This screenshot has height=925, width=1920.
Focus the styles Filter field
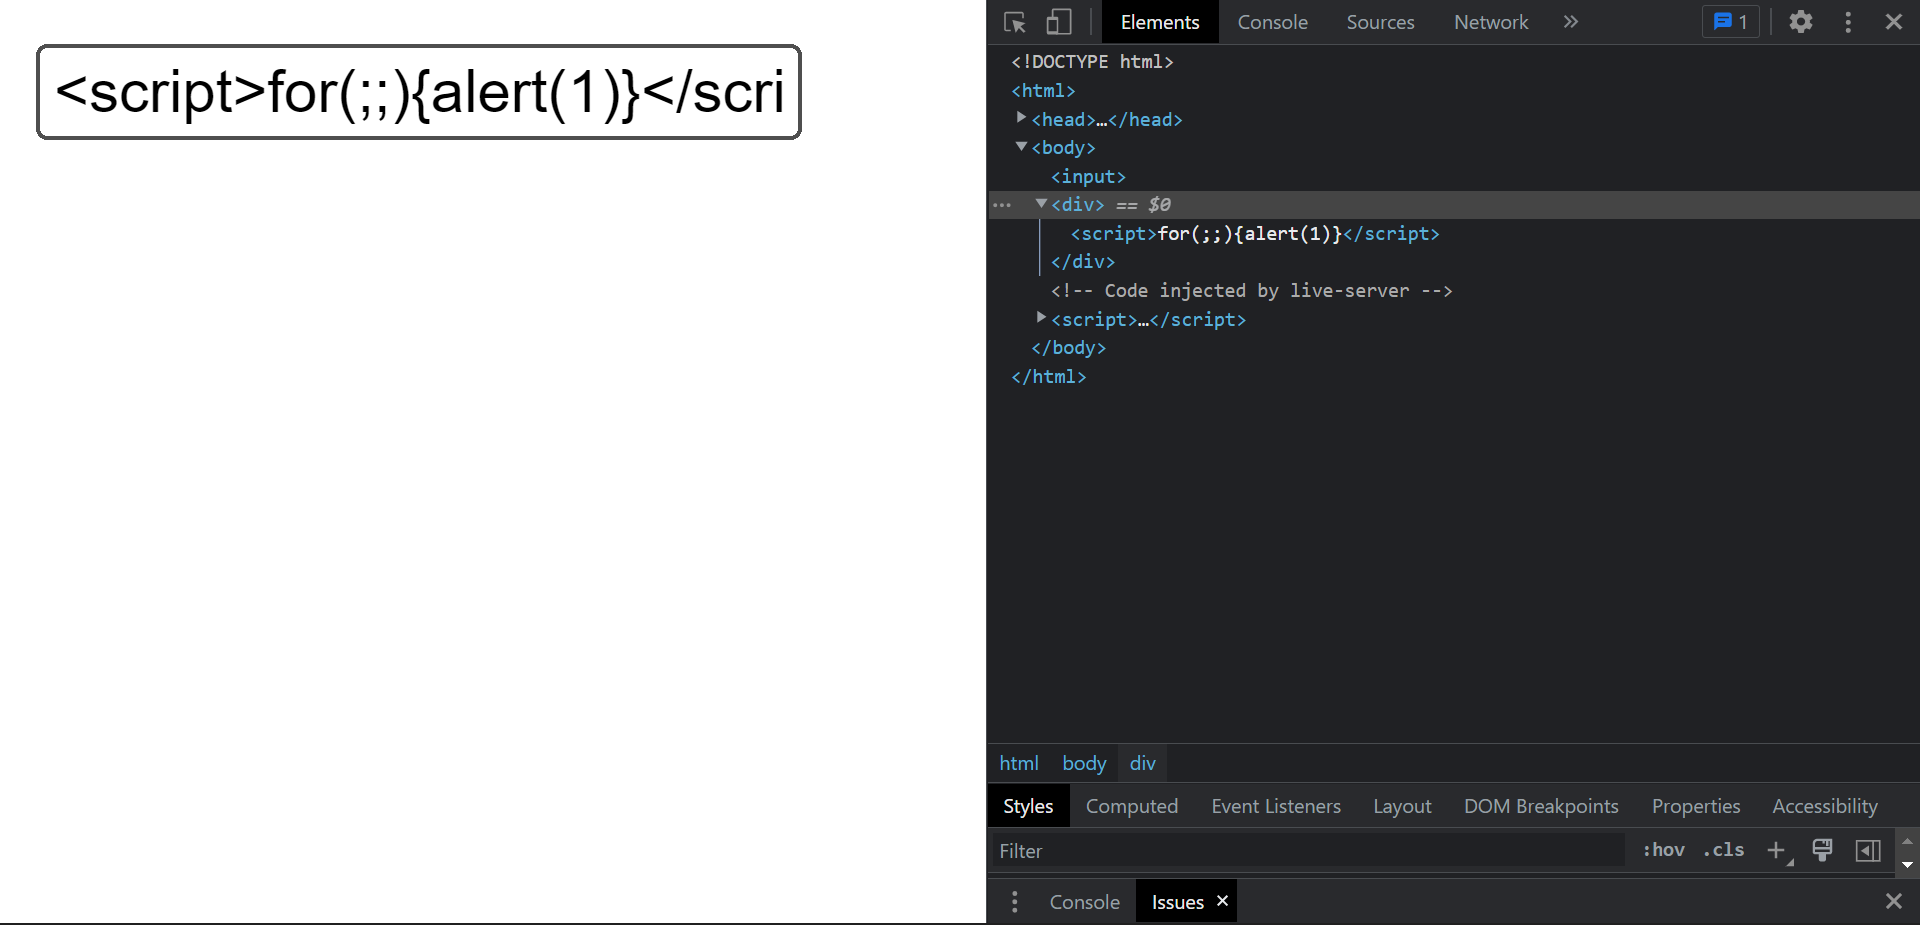[x=1307, y=851]
